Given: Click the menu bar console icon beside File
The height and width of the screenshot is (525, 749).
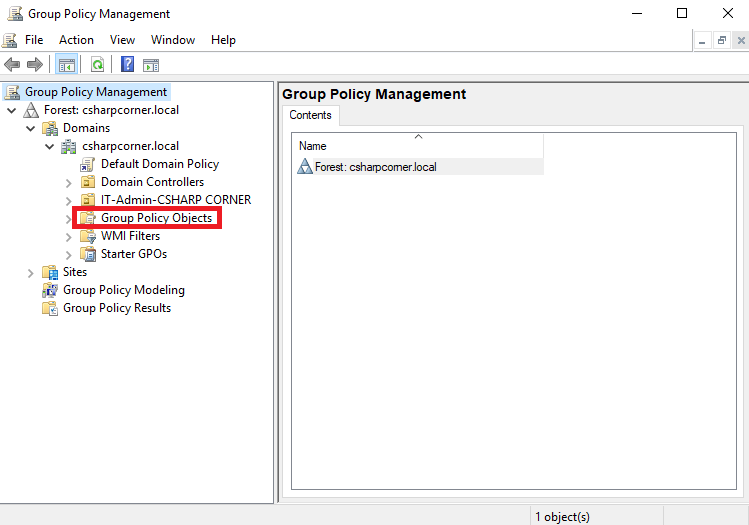Looking at the screenshot, I should (x=10, y=40).
